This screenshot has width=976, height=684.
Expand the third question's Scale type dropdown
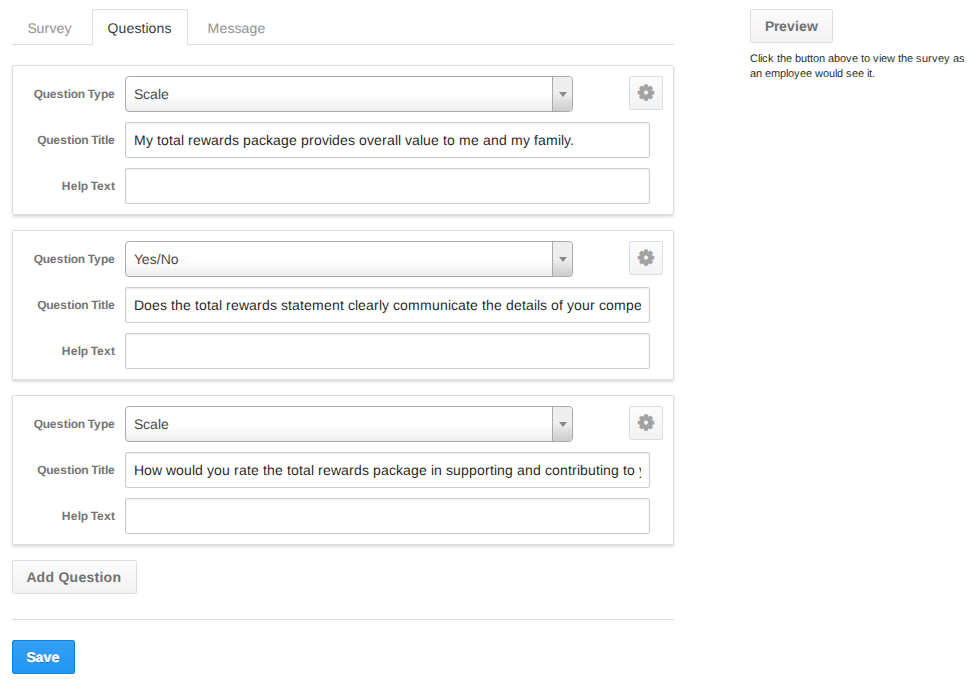[x=348, y=424]
